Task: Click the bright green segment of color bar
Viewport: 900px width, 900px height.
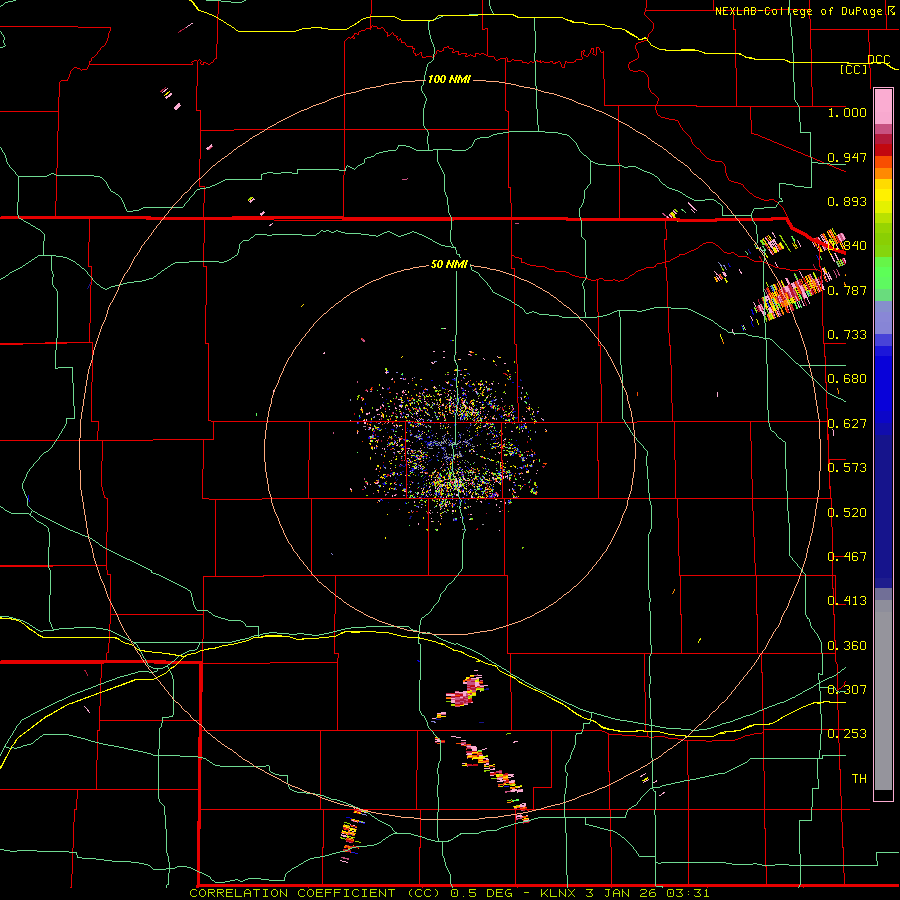Action: (883, 273)
